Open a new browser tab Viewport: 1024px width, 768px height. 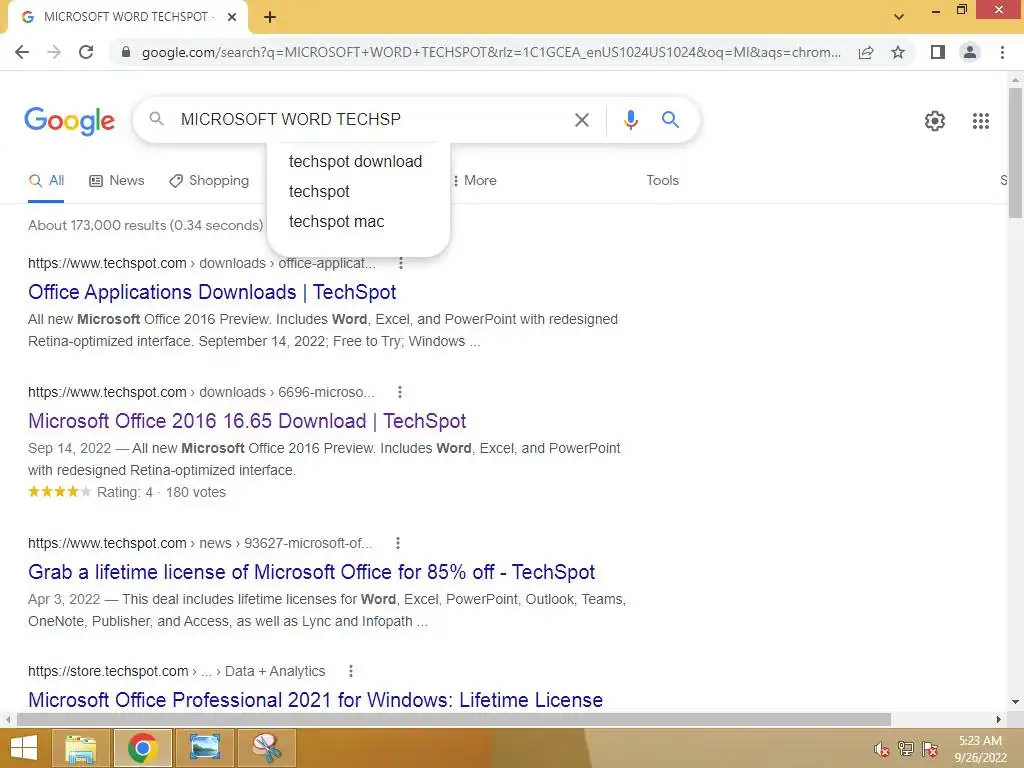270,17
